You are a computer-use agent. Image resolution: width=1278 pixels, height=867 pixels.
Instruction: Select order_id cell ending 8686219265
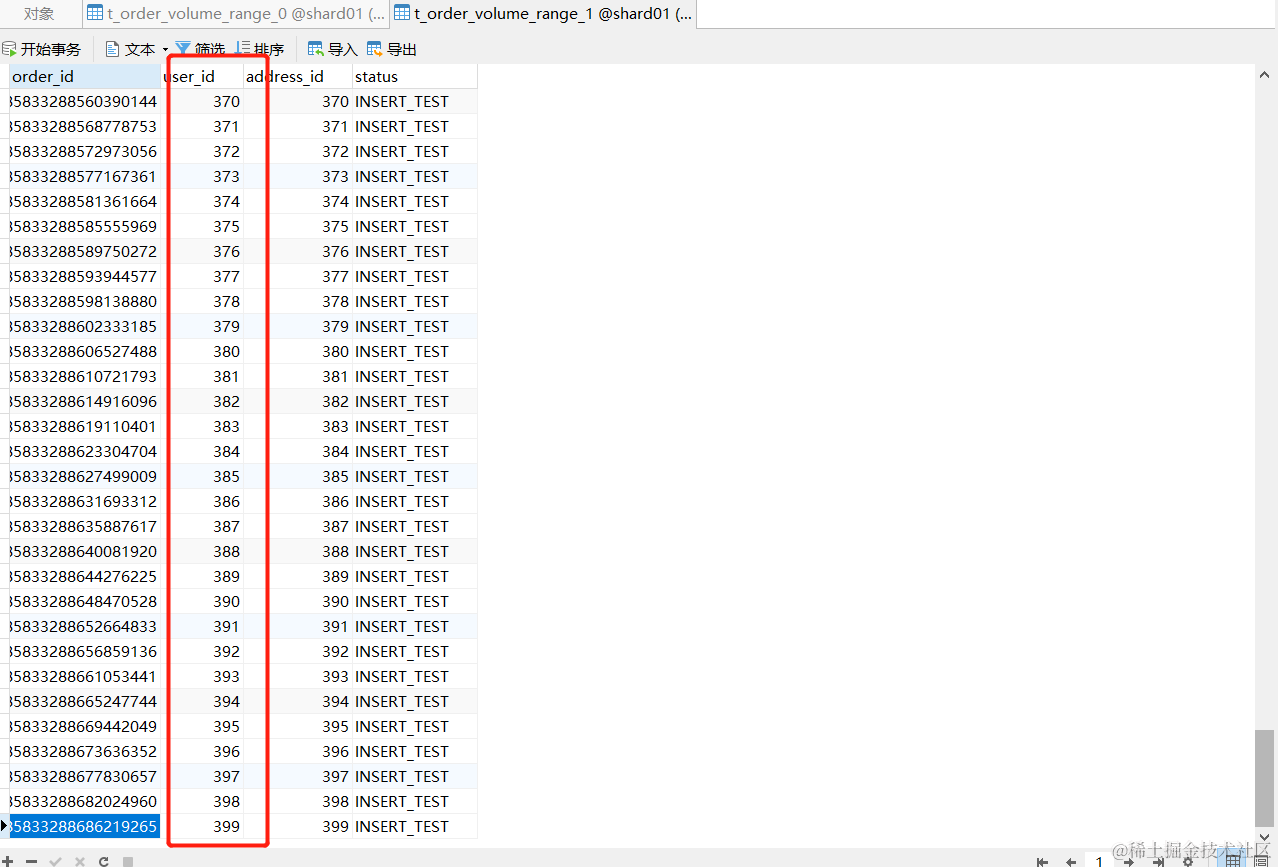(x=85, y=826)
